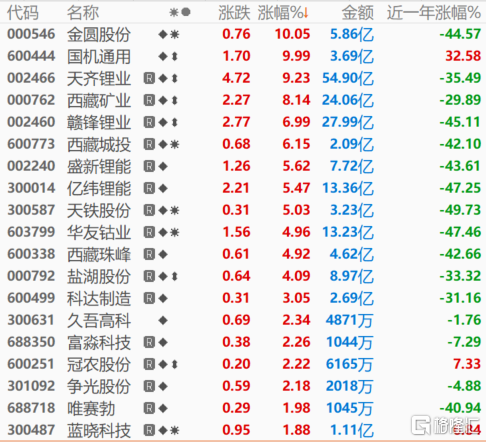The image size is (486, 442).
Task: Click the 8.14 gain percentage cell
Action: (x=296, y=100)
